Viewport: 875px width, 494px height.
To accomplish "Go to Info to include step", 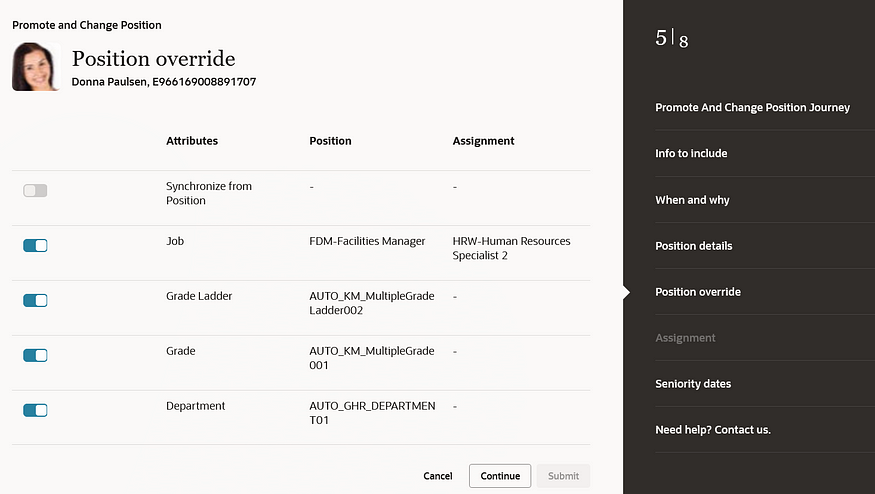I will click(691, 154).
